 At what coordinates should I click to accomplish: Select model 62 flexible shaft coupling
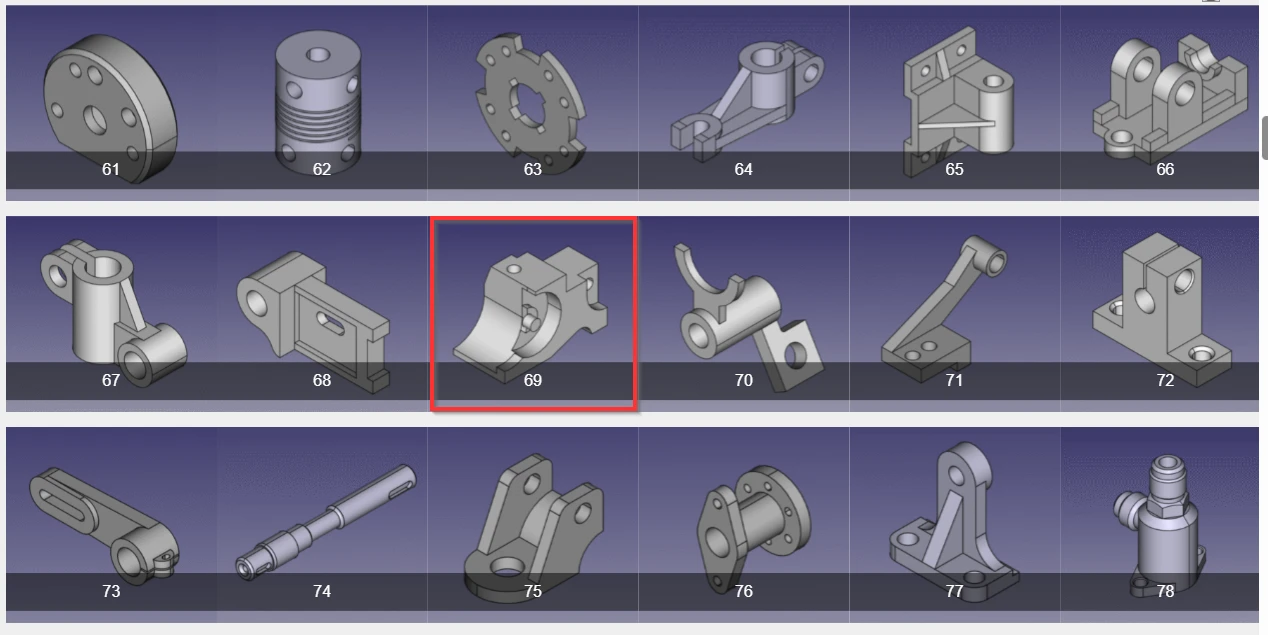click(322, 98)
